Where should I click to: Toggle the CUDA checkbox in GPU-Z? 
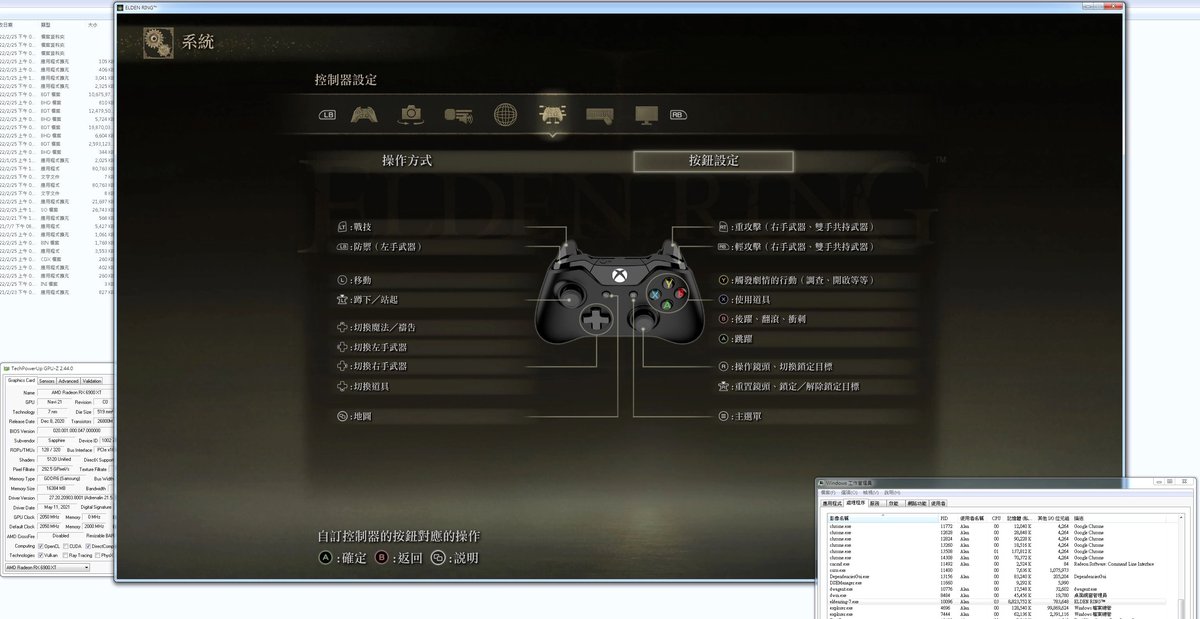pyautogui.click(x=64, y=546)
